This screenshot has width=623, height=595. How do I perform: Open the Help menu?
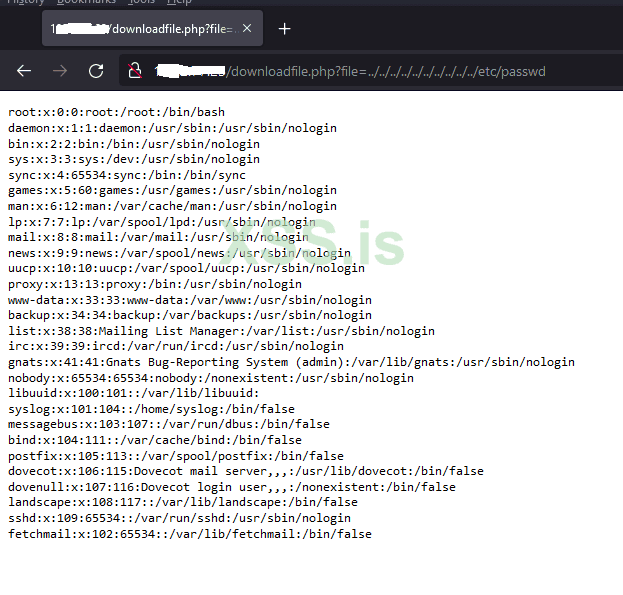click(x=179, y=2)
